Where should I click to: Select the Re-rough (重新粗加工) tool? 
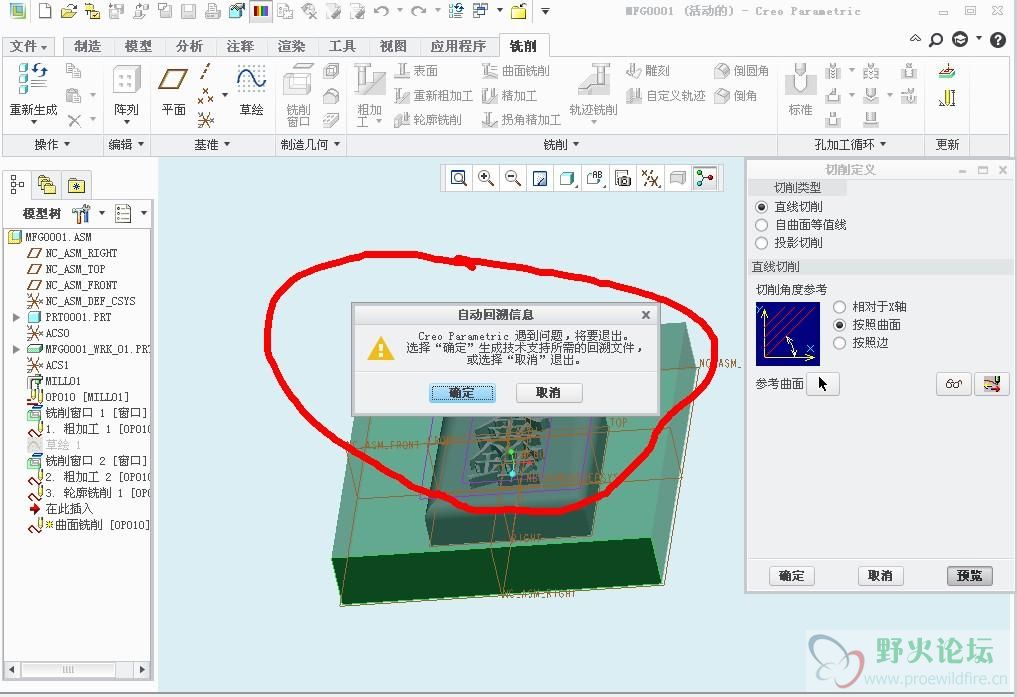433,95
